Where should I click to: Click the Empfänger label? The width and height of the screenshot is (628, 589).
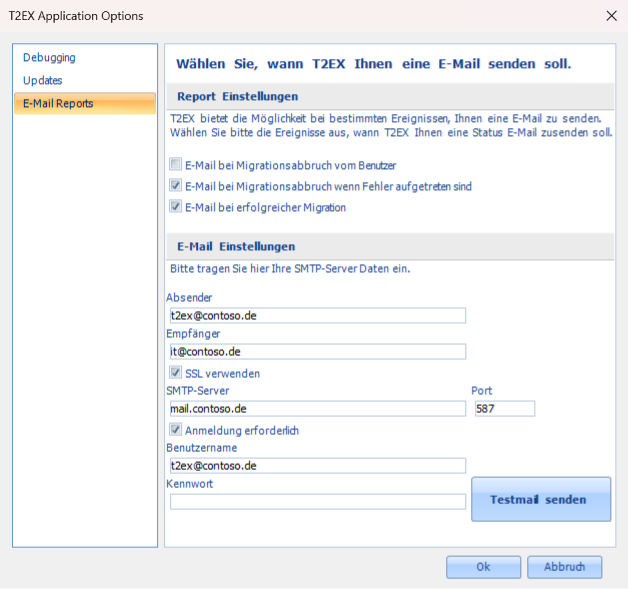click(193, 334)
